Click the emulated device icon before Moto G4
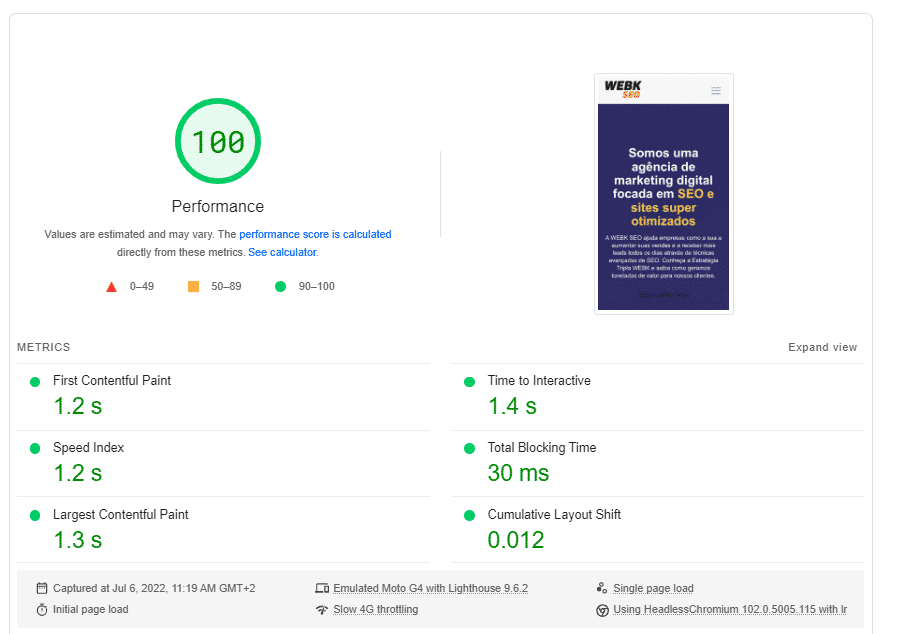 click(x=322, y=588)
